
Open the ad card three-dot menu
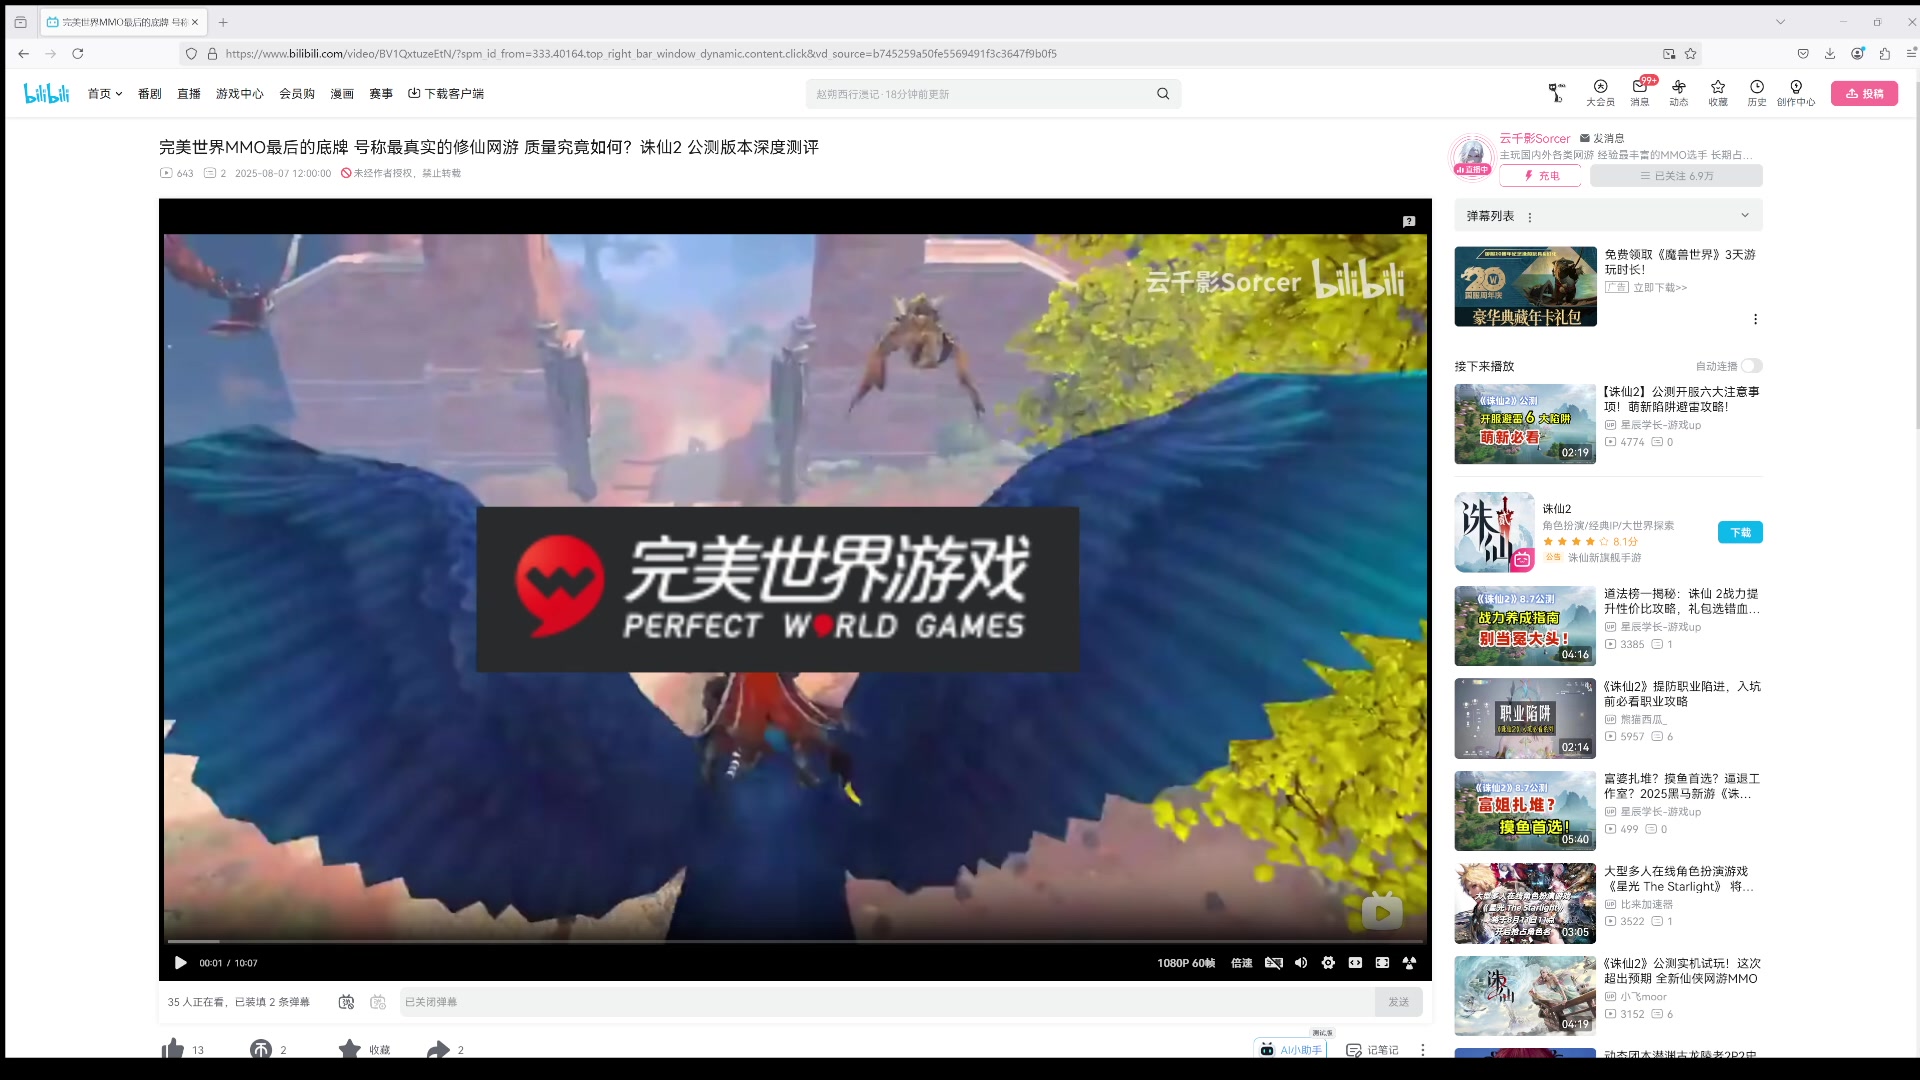[x=1755, y=319]
